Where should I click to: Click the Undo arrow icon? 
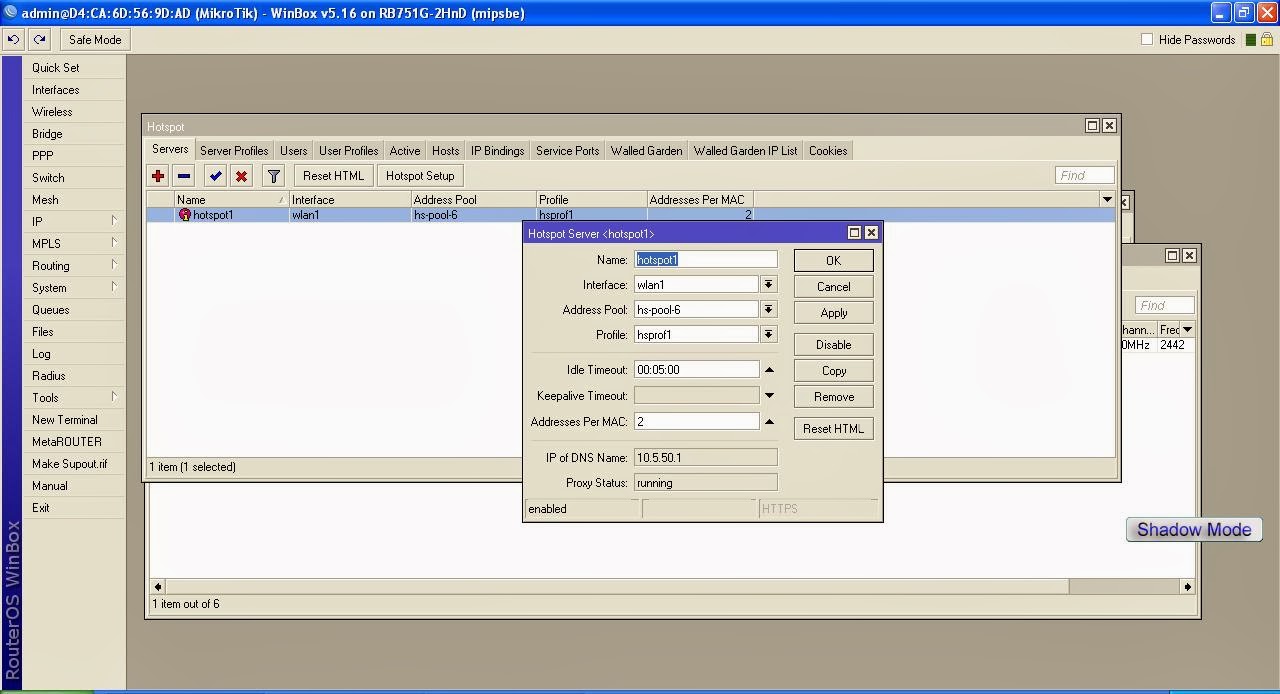13,39
